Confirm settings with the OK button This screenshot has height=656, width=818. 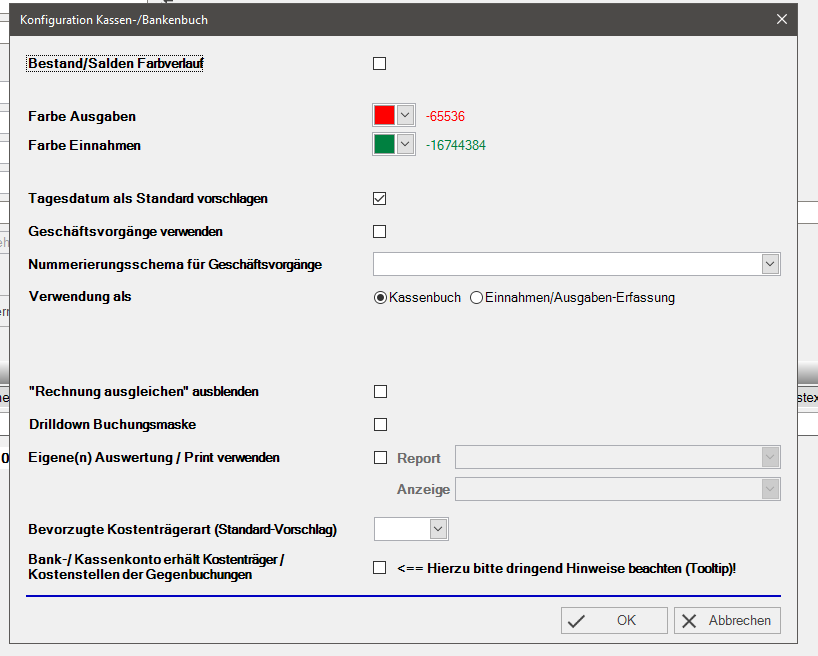[x=614, y=620]
